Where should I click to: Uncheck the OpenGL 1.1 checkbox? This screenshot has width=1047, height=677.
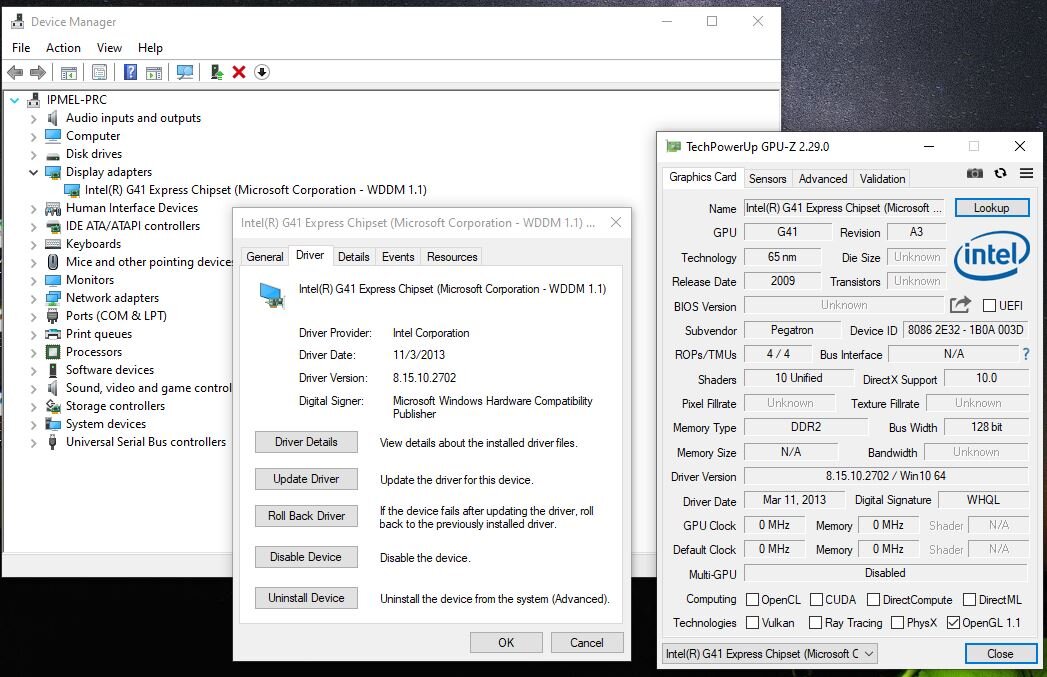click(954, 623)
